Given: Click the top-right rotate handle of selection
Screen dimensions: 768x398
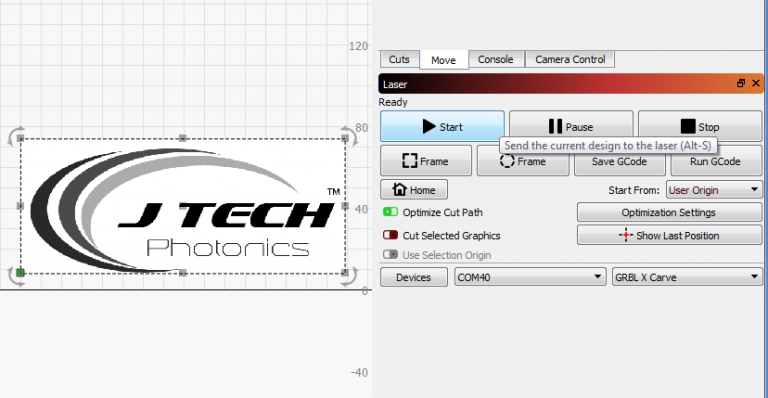Looking at the screenshot, I should (x=350, y=136).
